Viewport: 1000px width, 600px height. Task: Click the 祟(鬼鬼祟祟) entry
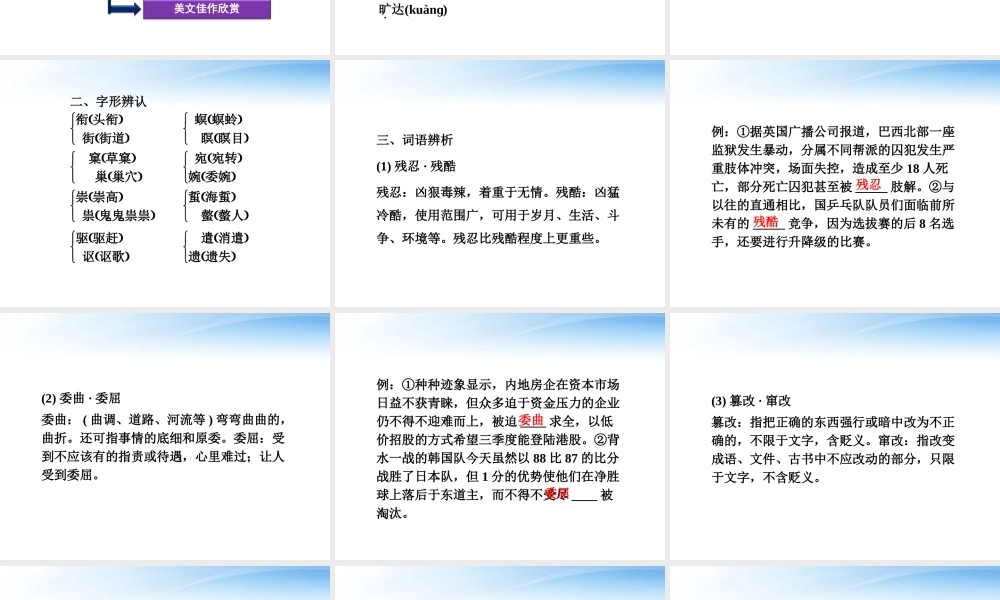click(119, 216)
